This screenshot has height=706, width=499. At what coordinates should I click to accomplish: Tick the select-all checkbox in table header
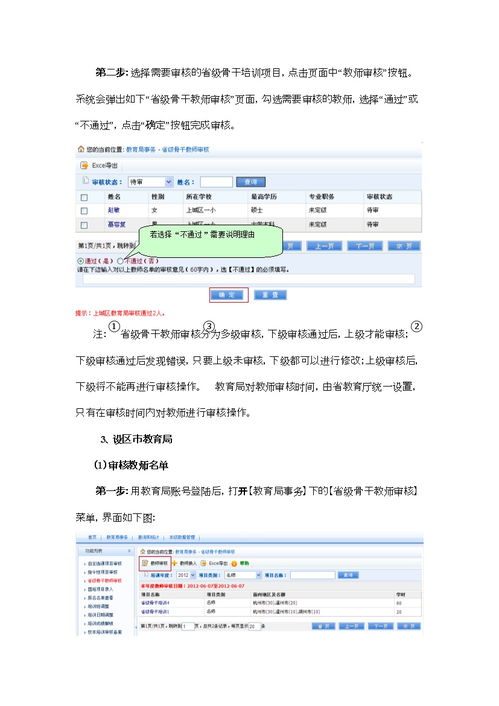coord(84,197)
